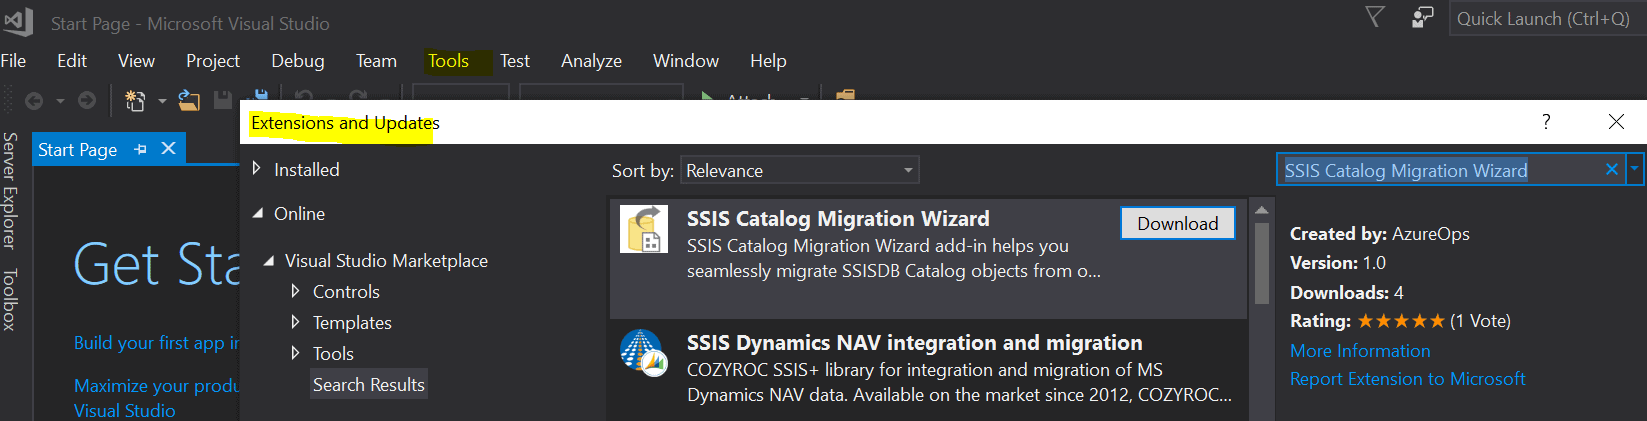This screenshot has width=1647, height=421.
Task: Open the Debug menu
Action: tap(297, 61)
